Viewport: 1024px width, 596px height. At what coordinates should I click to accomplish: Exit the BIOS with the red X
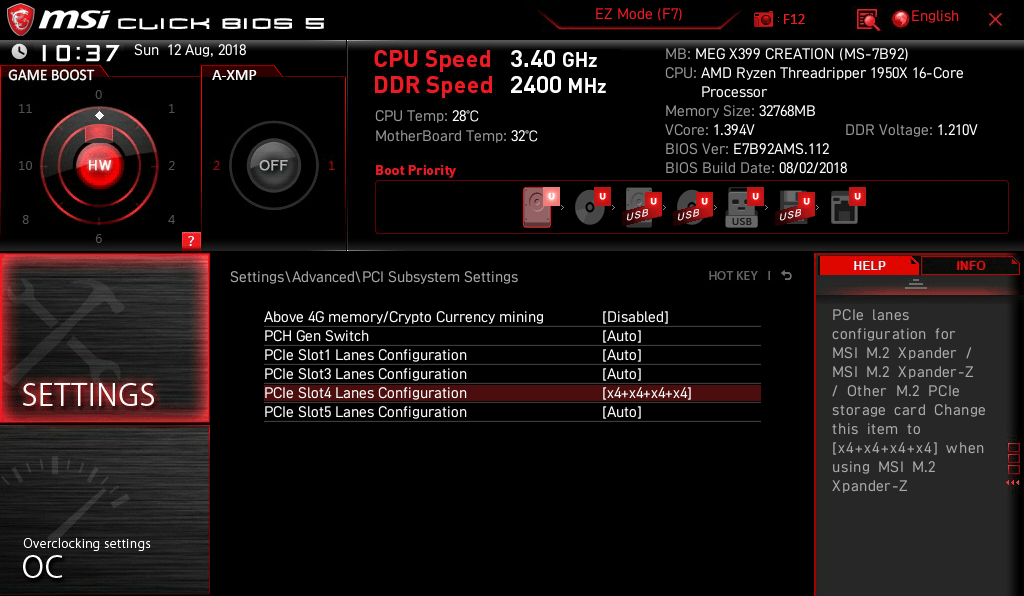pos(995,20)
